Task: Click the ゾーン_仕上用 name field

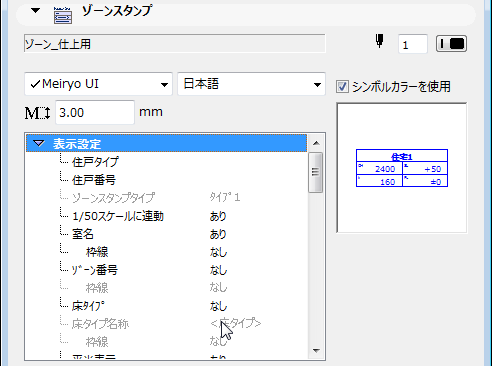Action: coord(174,44)
